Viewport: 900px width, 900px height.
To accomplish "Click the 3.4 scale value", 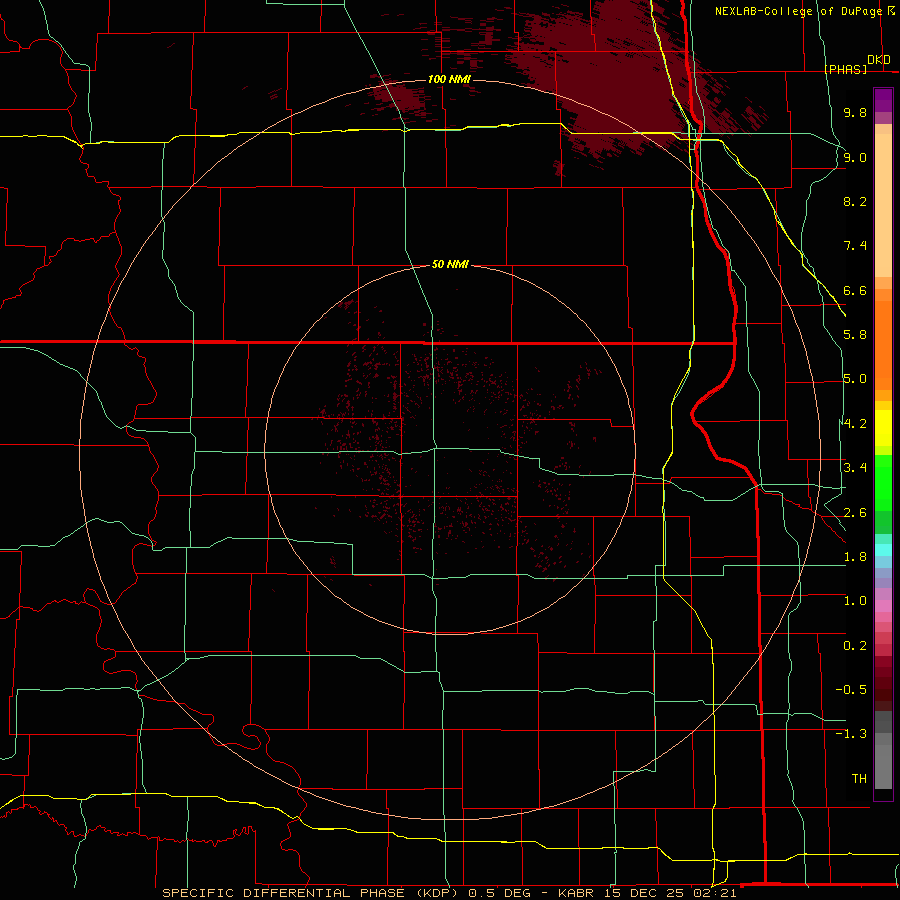I will click(x=855, y=468).
